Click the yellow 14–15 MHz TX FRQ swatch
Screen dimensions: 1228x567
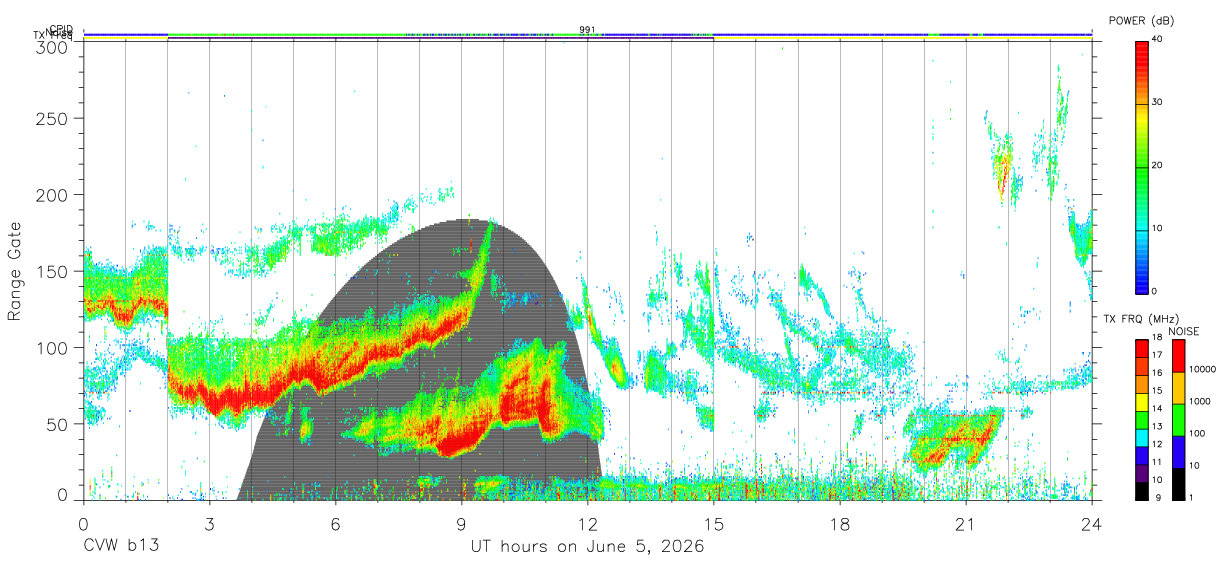(x=1143, y=402)
